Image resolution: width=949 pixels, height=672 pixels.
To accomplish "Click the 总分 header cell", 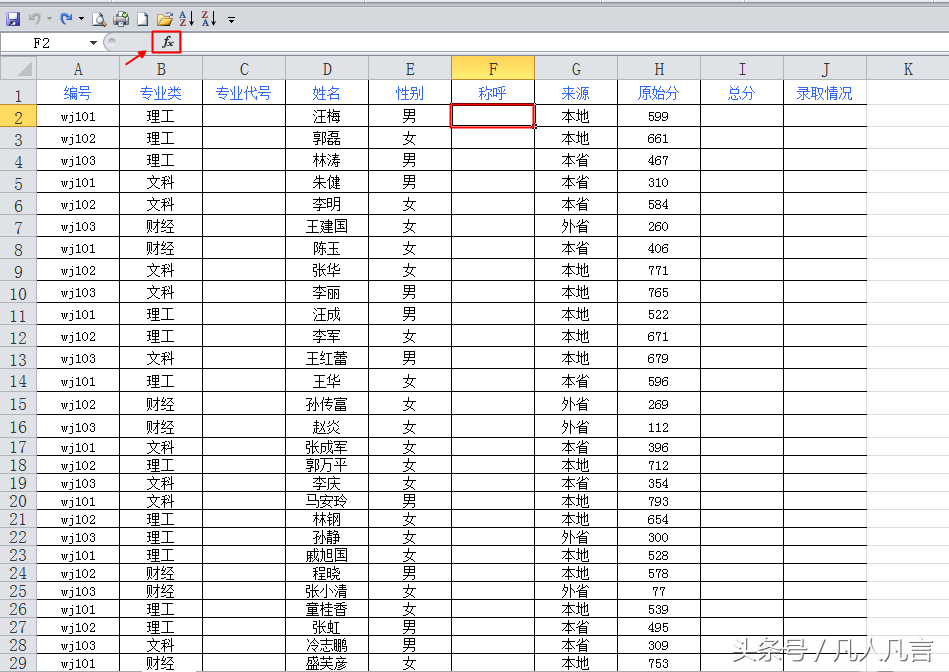I will (742, 93).
